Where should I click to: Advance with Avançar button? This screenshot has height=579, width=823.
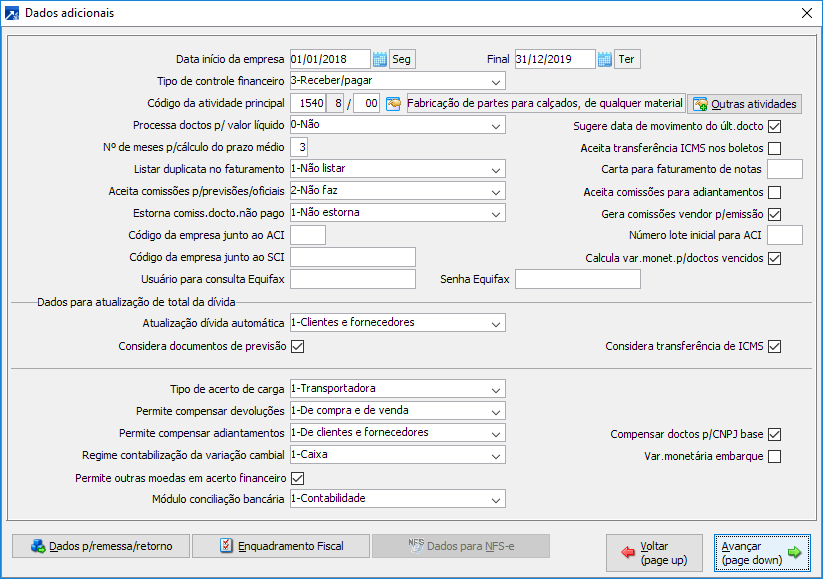point(762,553)
